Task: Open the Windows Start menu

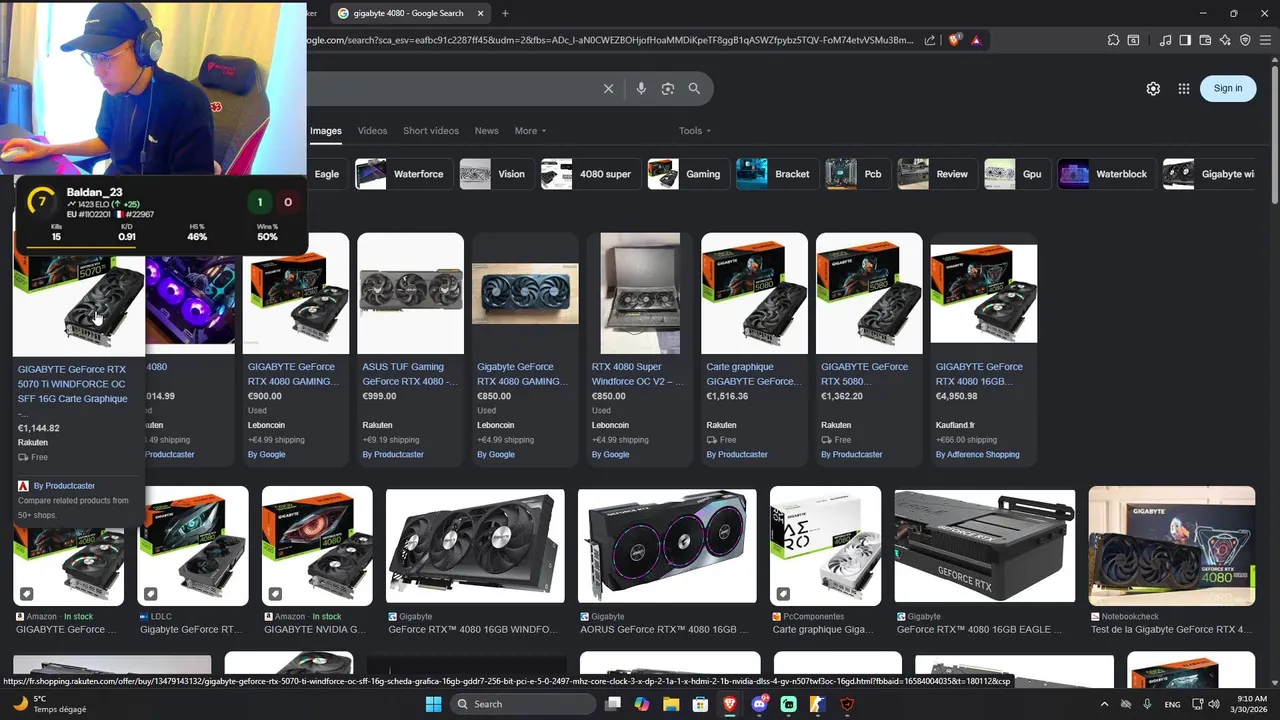Action: point(433,704)
